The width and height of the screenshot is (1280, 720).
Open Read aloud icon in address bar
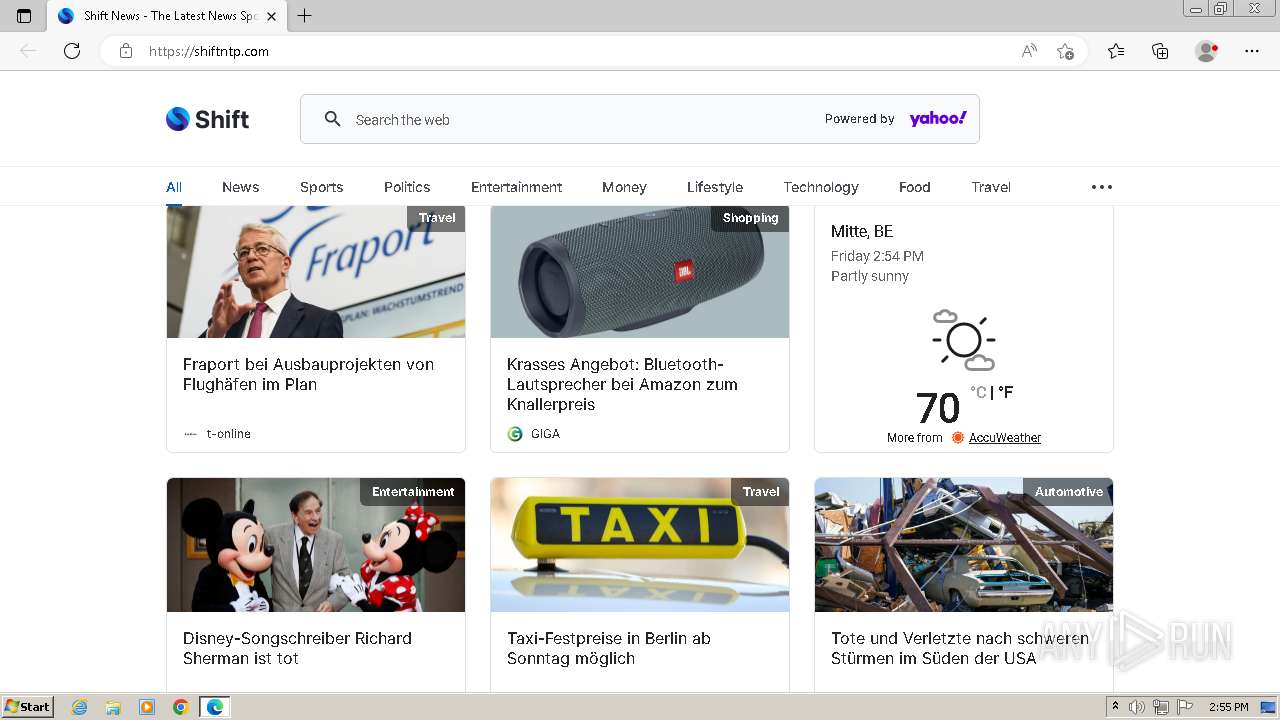point(1029,51)
